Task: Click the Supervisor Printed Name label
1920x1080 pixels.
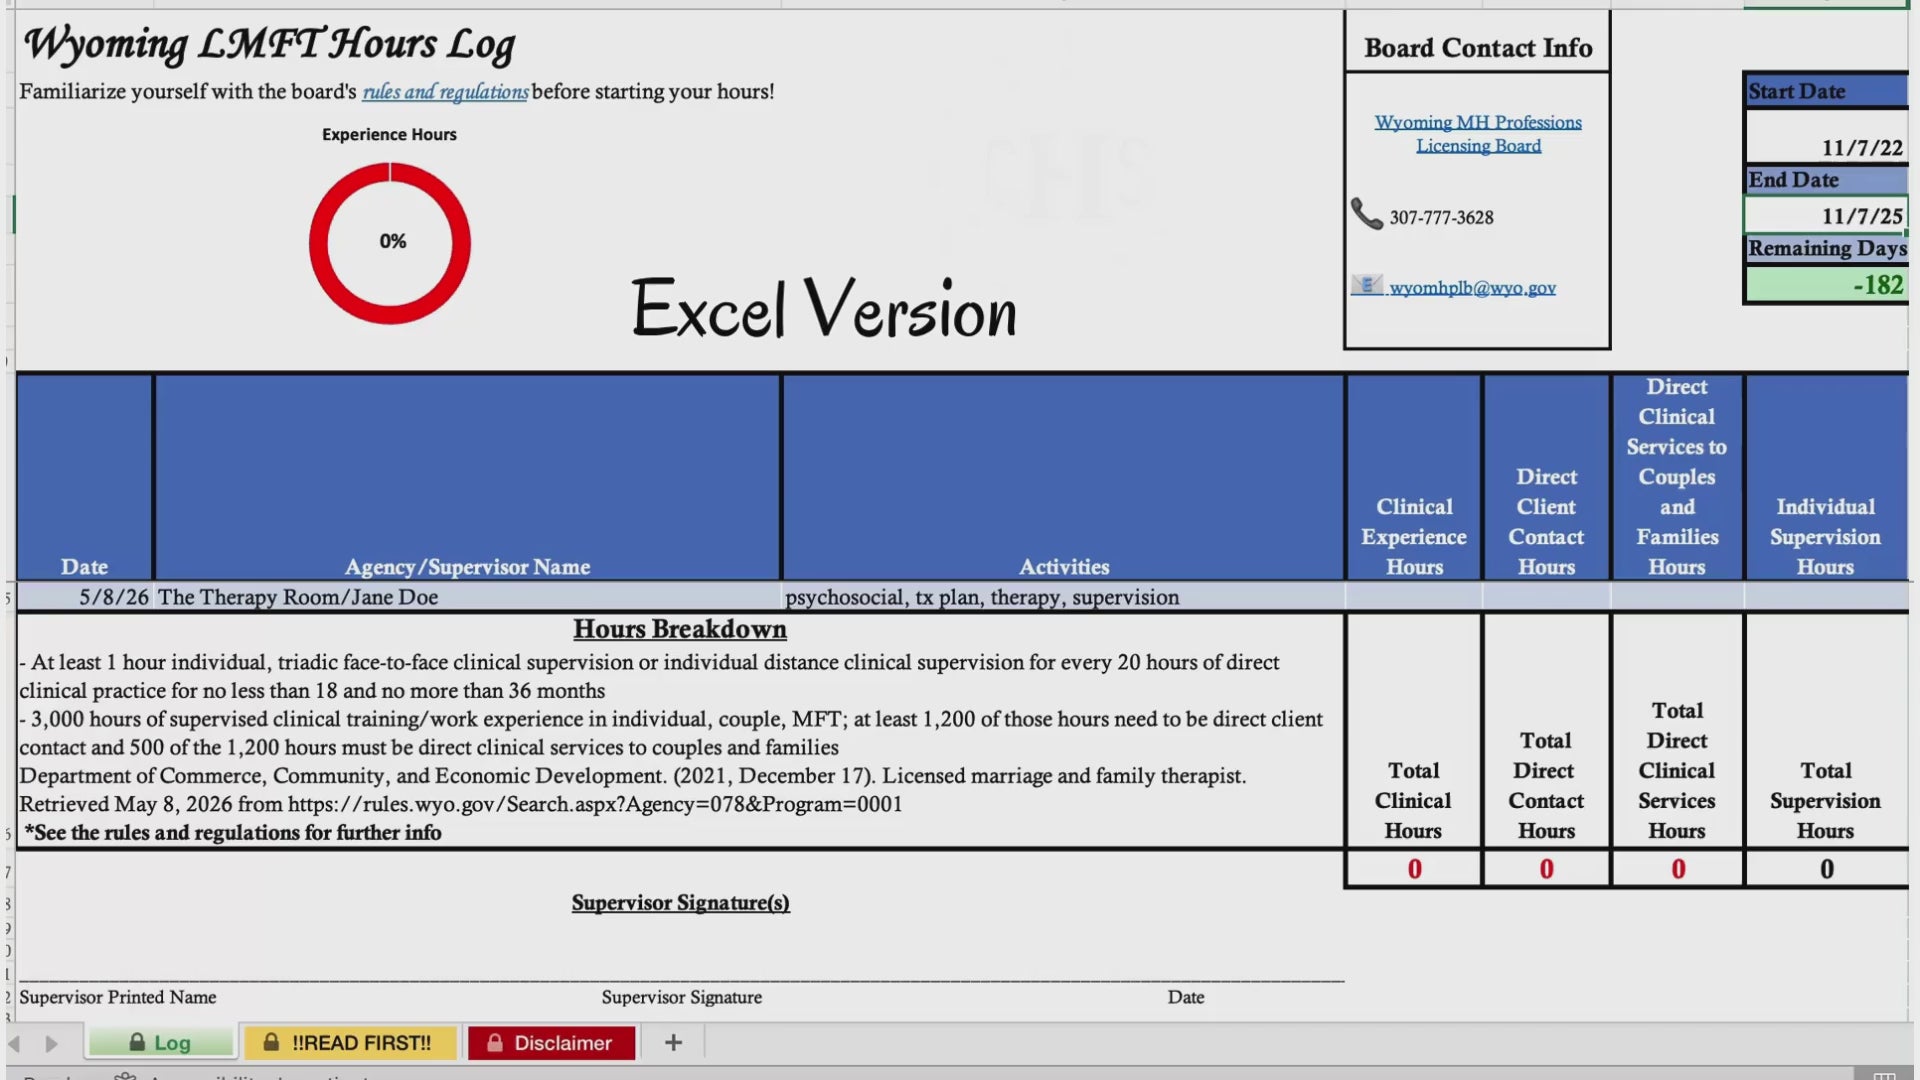Action: (x=118, y=997)
